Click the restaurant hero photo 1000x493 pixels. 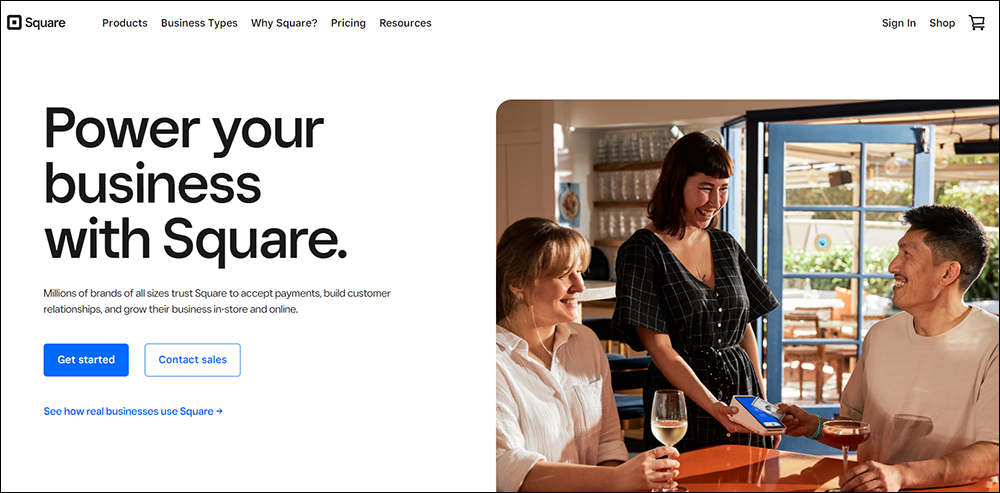[x=747, y=296]
